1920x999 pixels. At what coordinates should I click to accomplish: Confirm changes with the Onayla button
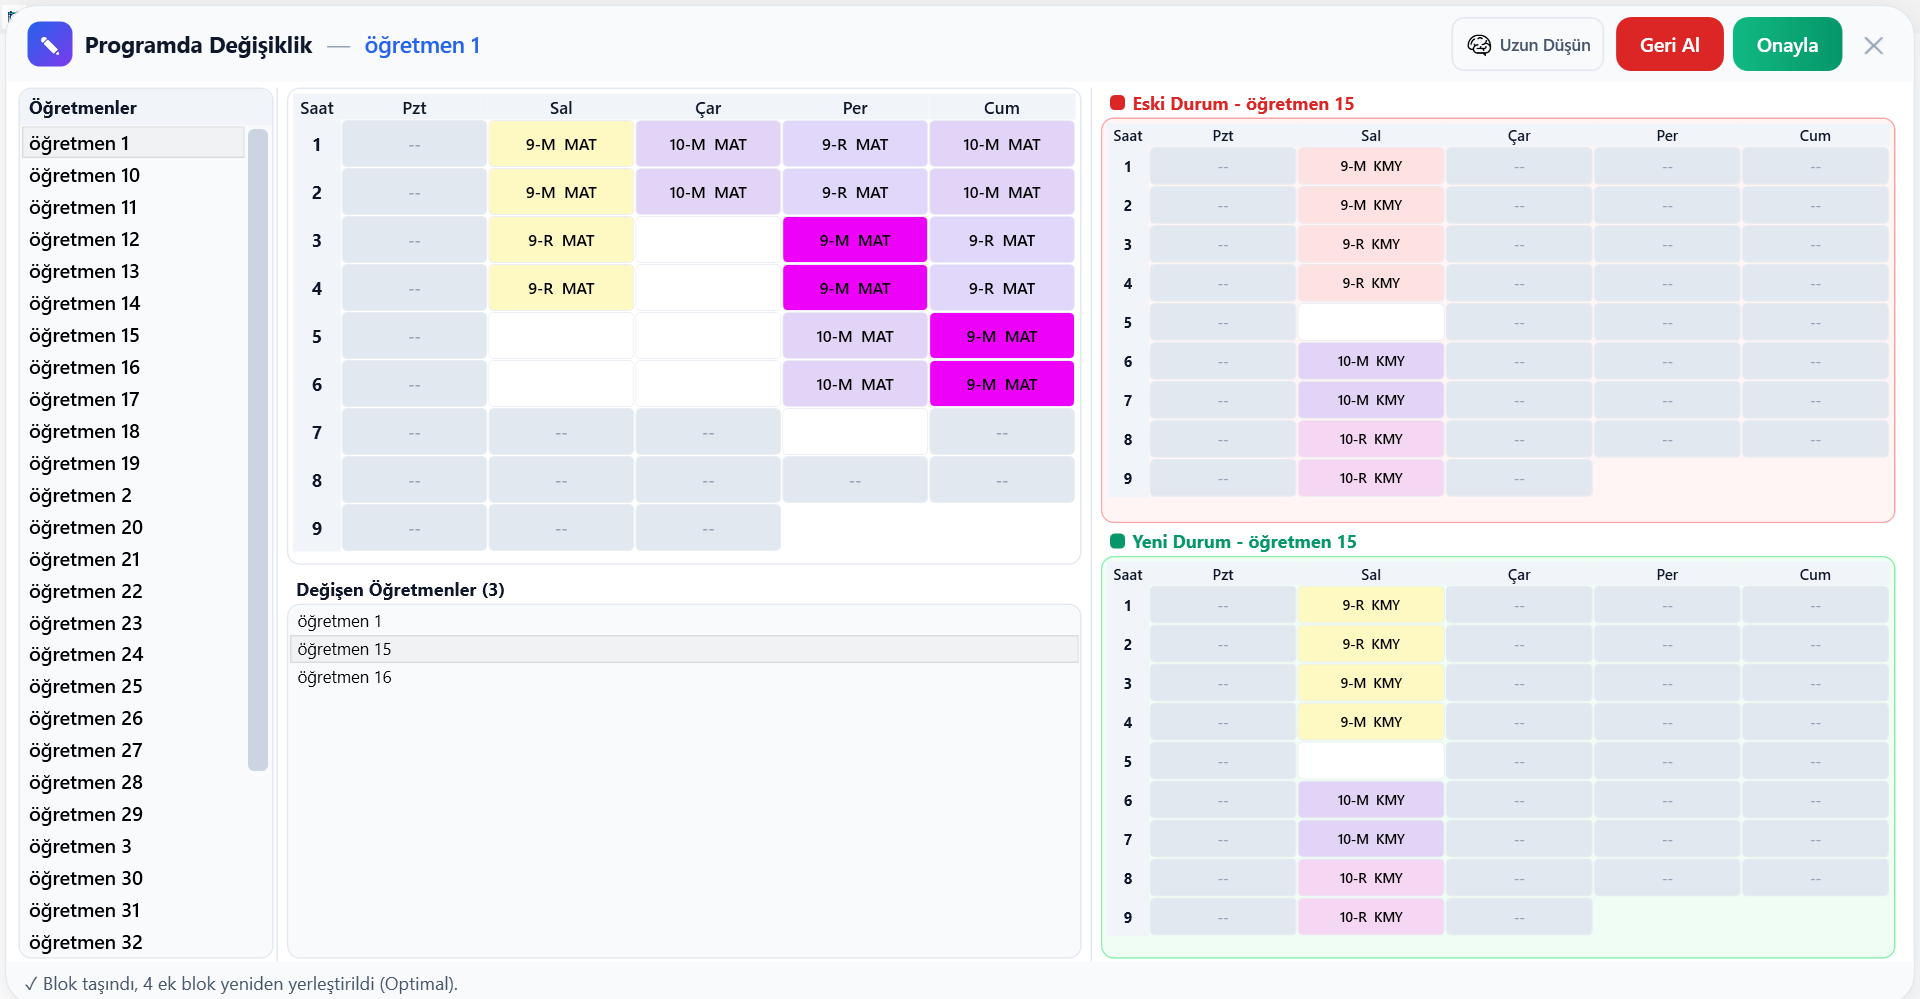(x=1786, y=45)
